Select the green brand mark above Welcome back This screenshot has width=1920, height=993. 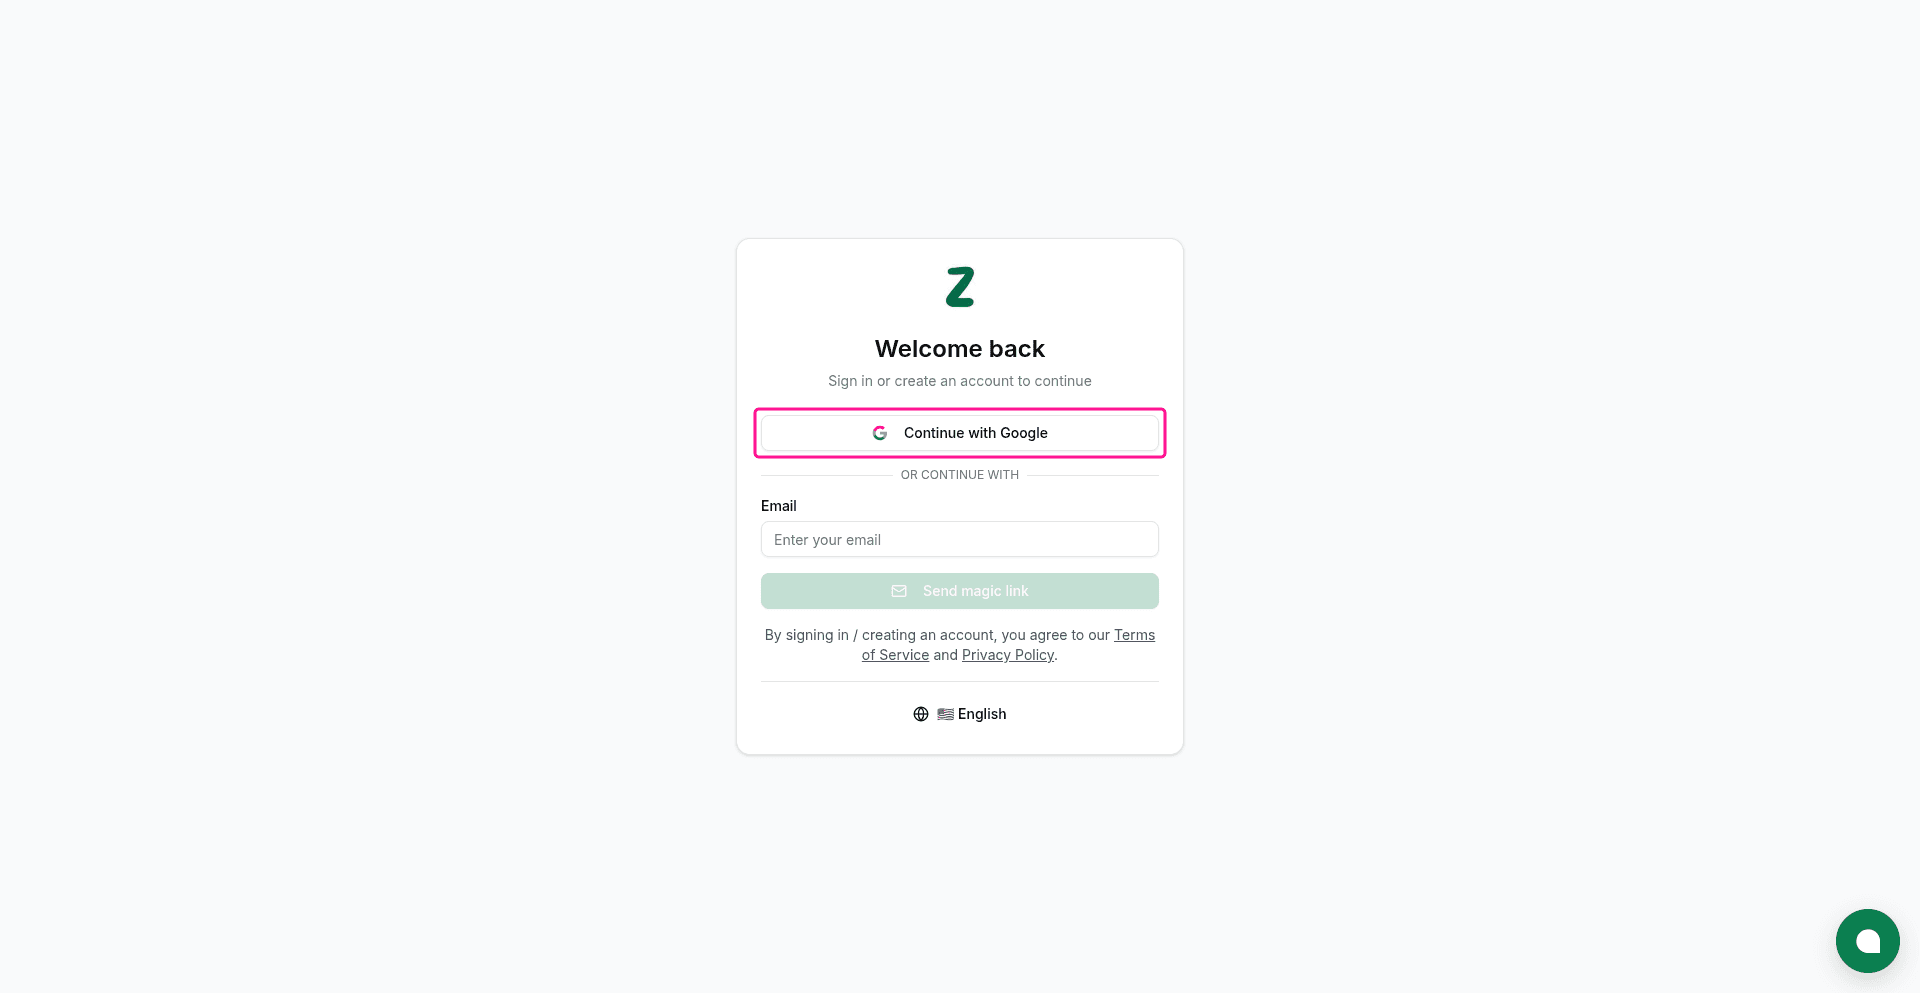click(959, 286)
